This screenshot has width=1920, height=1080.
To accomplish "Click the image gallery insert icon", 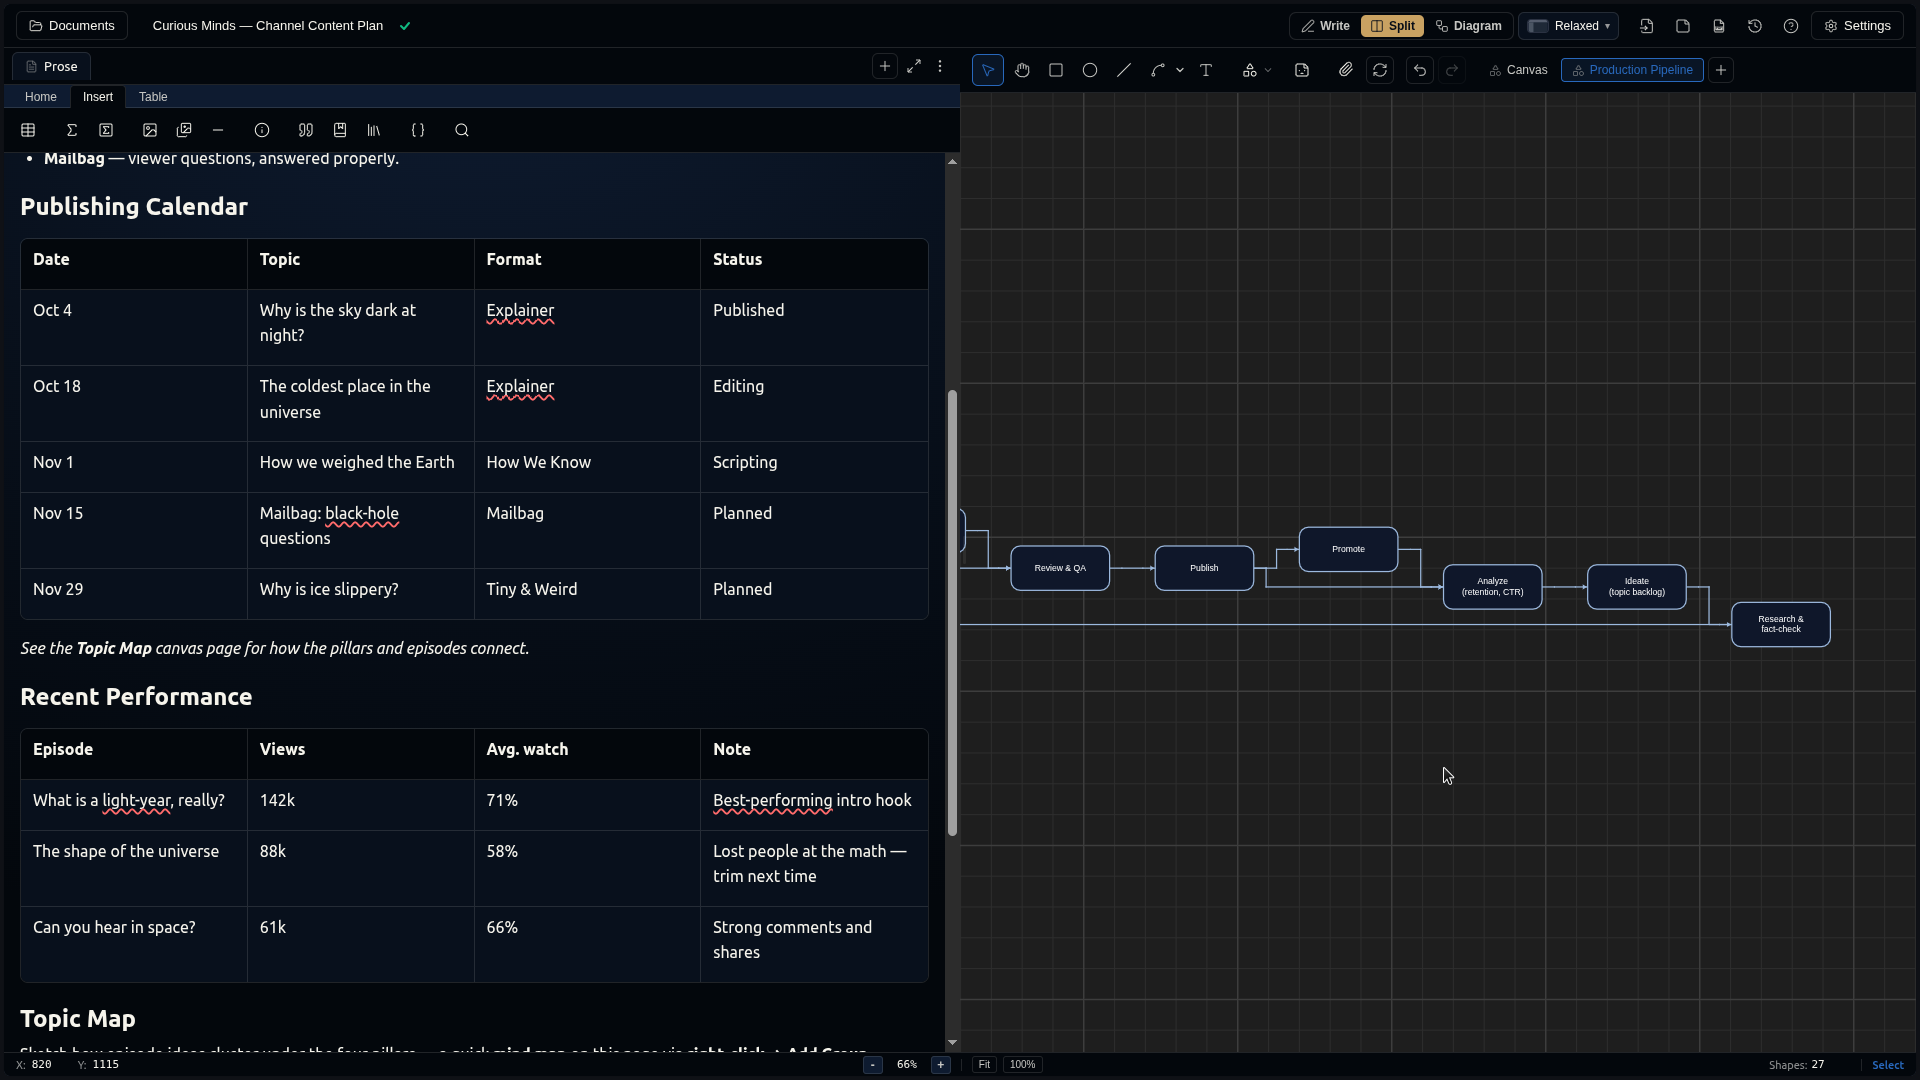I will pyautogui.click(x=184, y=130).
